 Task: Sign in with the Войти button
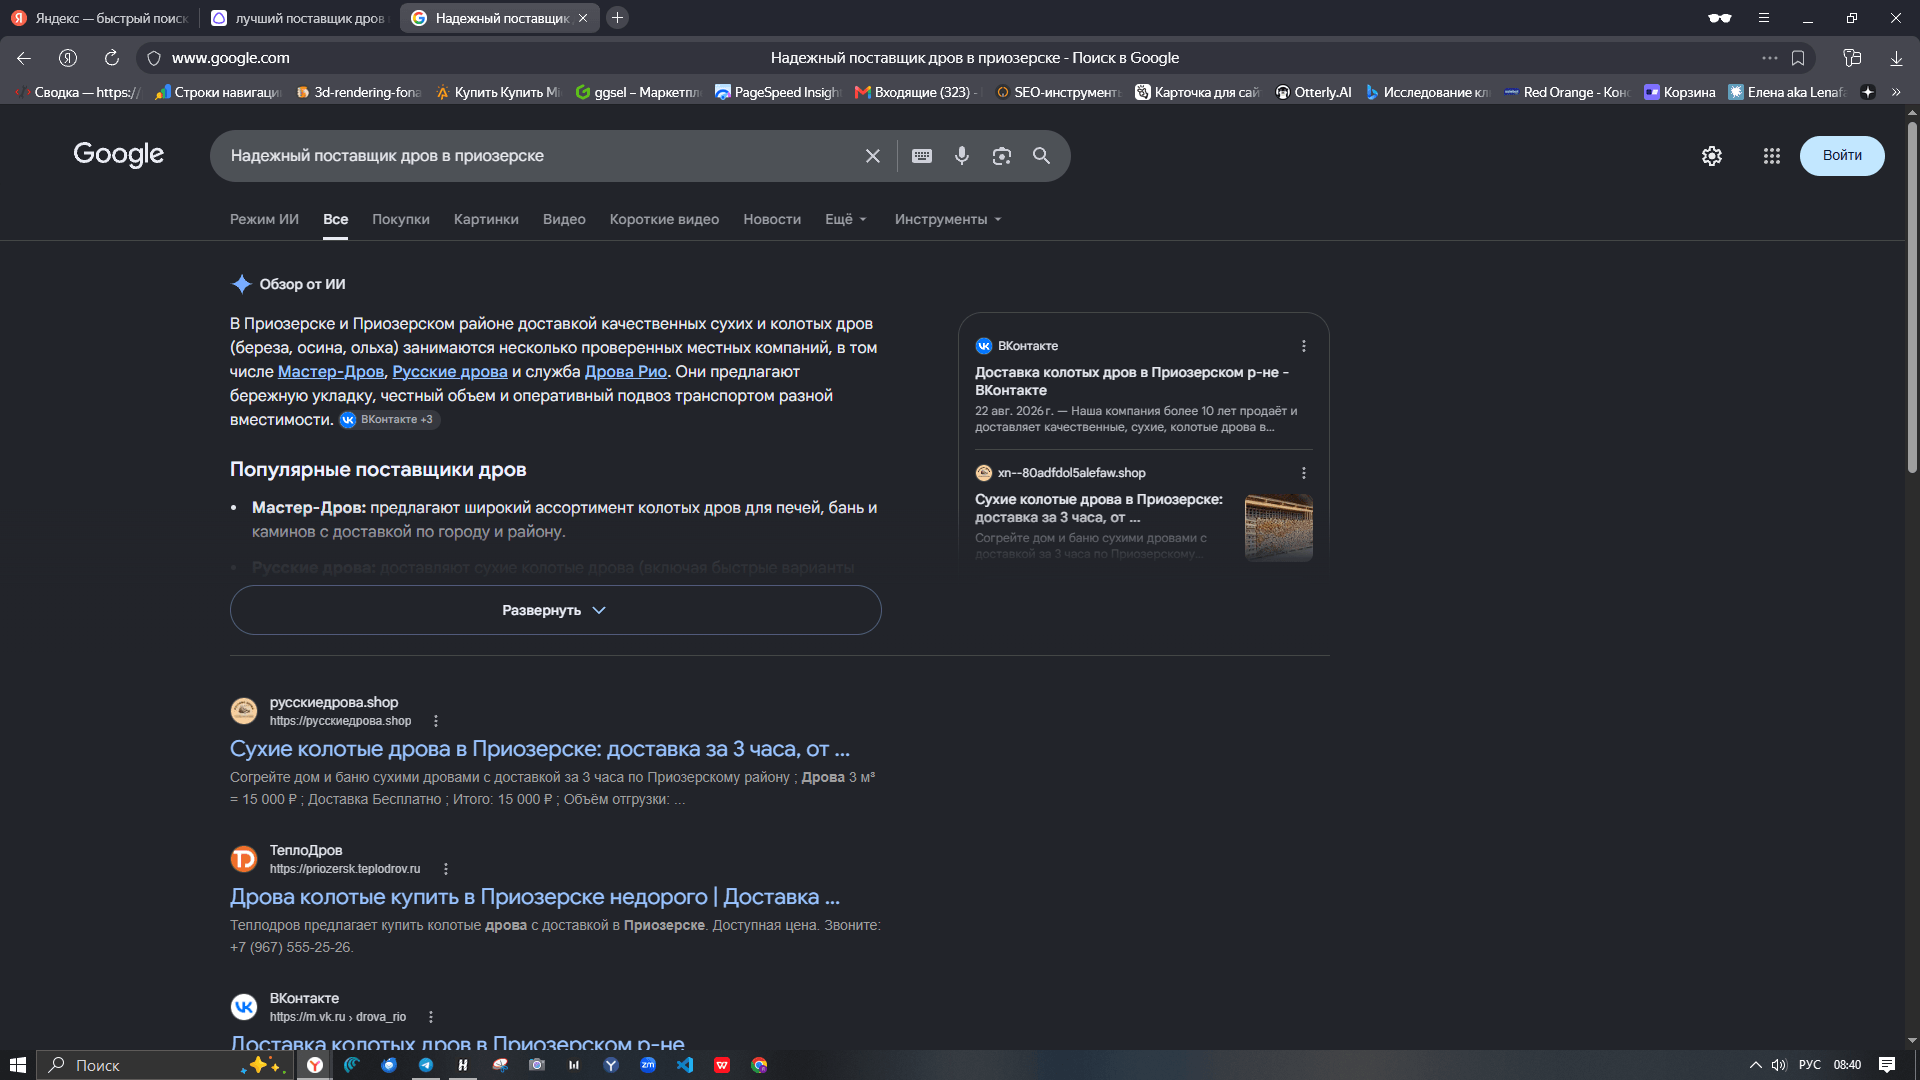pos(1841,156)
